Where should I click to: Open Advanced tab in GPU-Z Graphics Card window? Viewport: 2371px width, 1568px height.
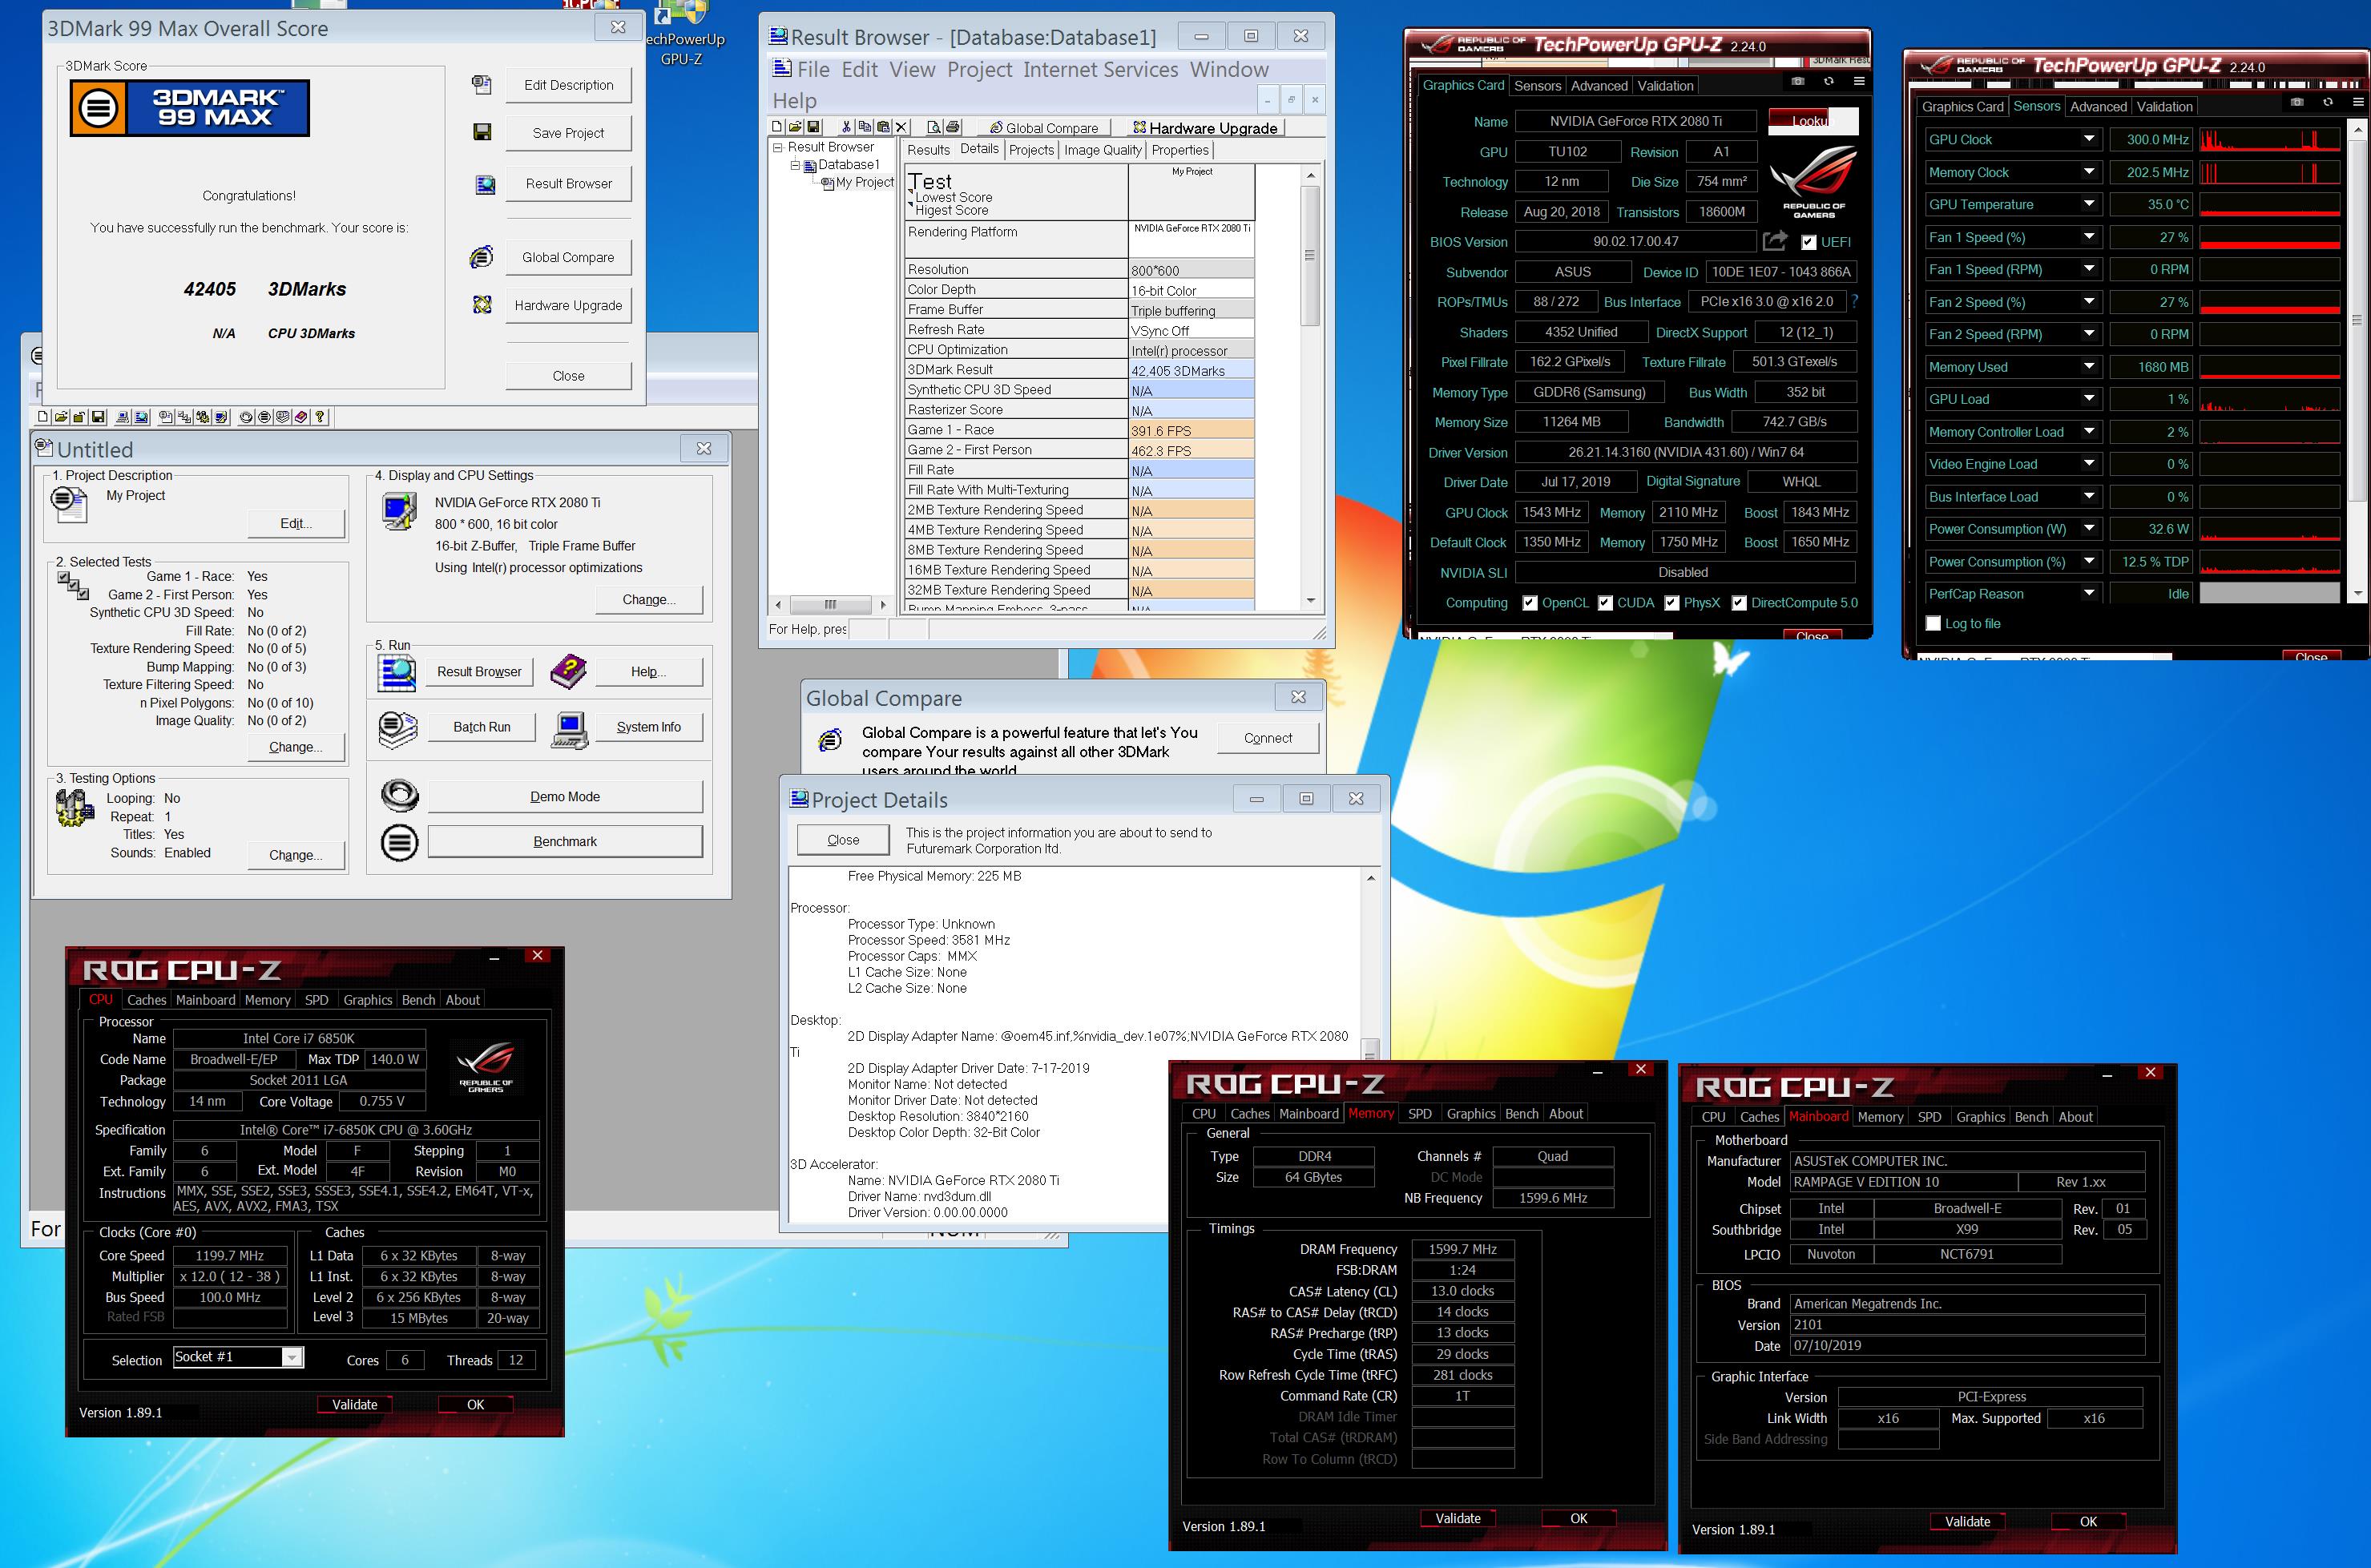click(1599, 86)
